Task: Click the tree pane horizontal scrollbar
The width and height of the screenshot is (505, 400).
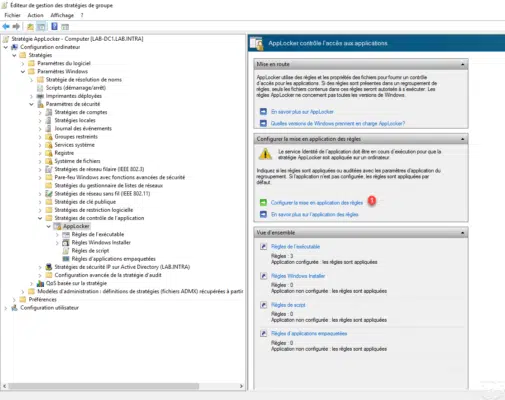Action: (104, 386)
